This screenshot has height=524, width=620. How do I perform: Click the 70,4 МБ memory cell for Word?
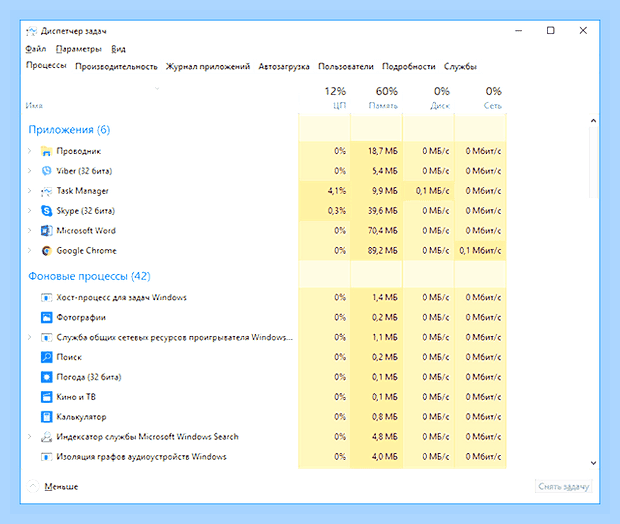coord(376,231)
